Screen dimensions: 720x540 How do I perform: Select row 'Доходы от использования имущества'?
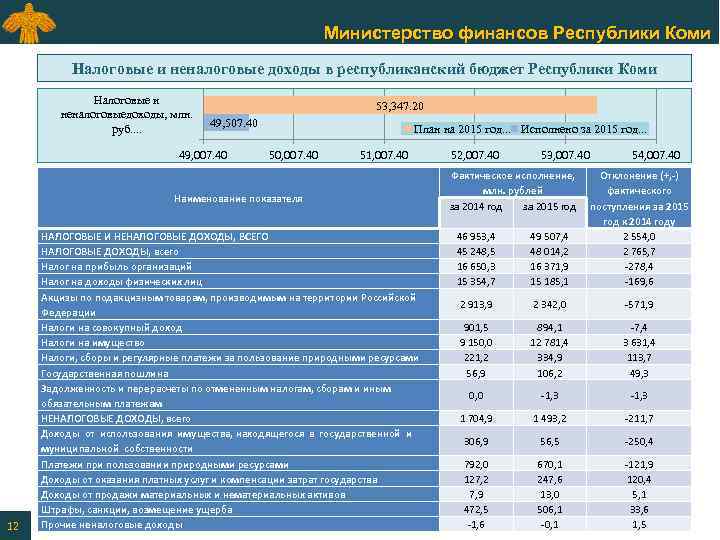click(x=365, y=441)
